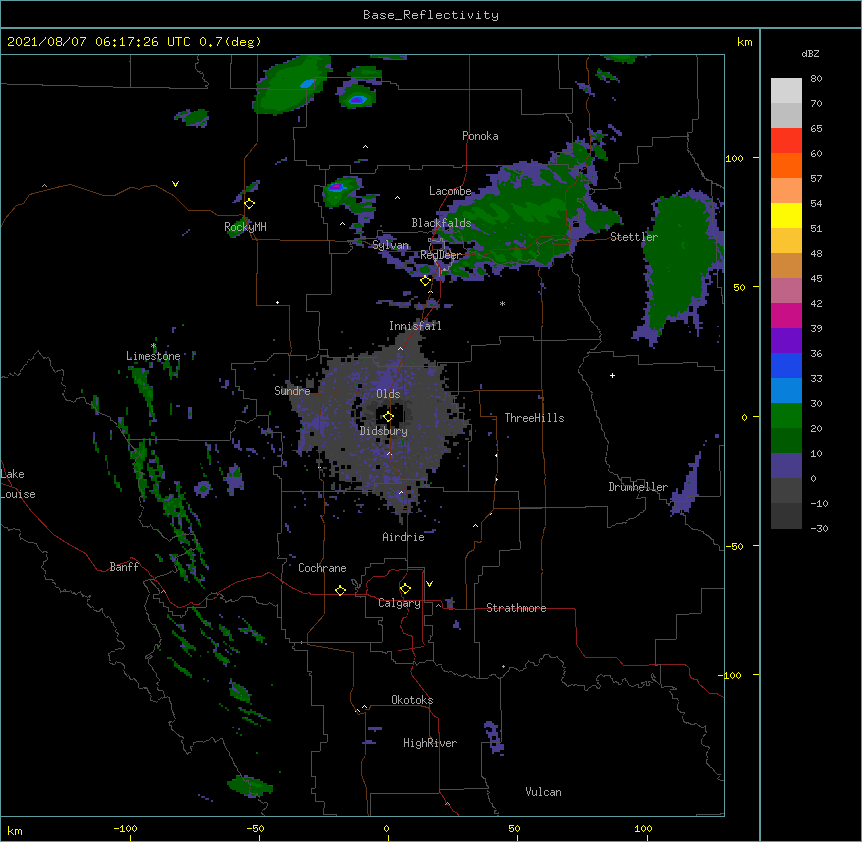Click the Olds town label
This screenshot has height=842, width=862.
388,394
